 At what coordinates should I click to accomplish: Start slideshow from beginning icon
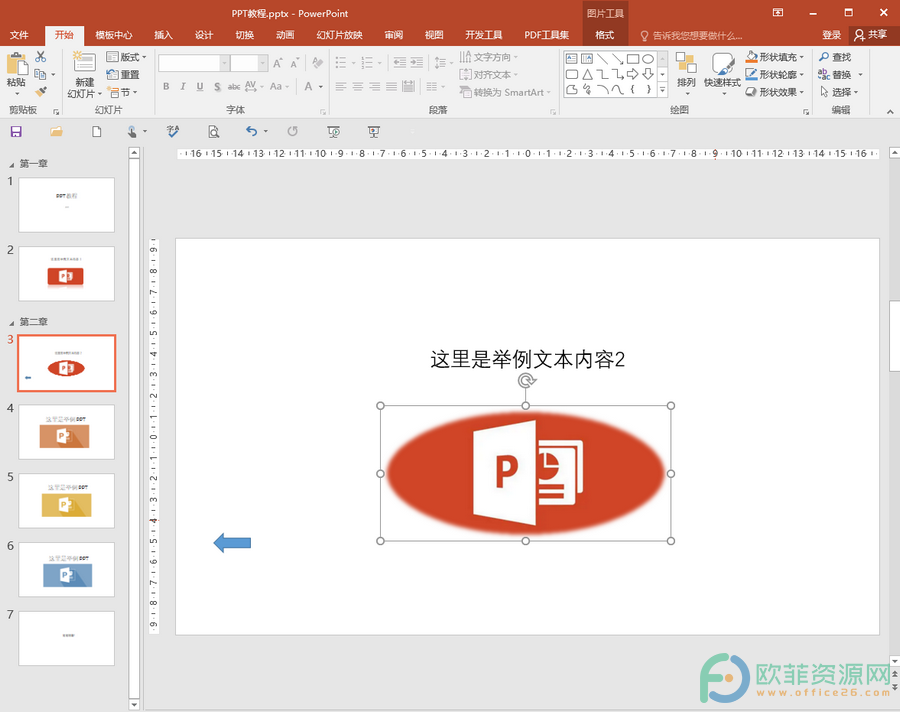tap(333, 131)
